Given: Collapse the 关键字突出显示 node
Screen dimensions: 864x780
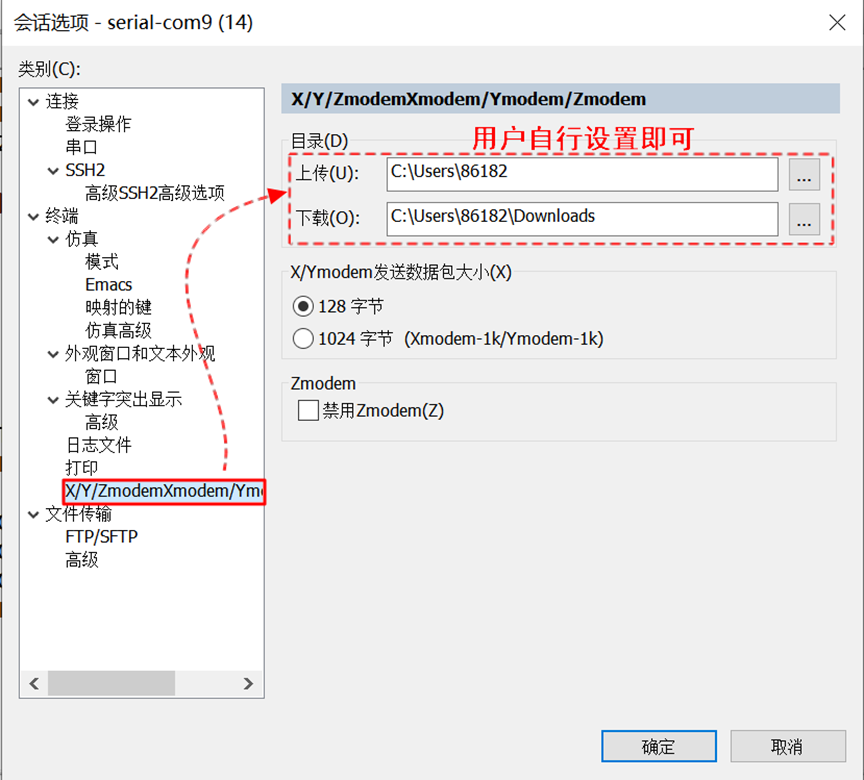Looking at the screenshot, I should (53, 400).
